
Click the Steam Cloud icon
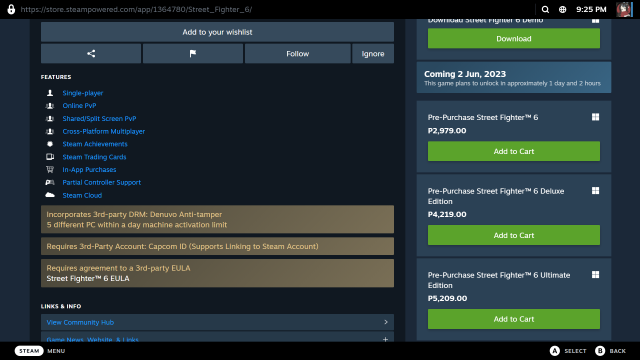point(50,195)
